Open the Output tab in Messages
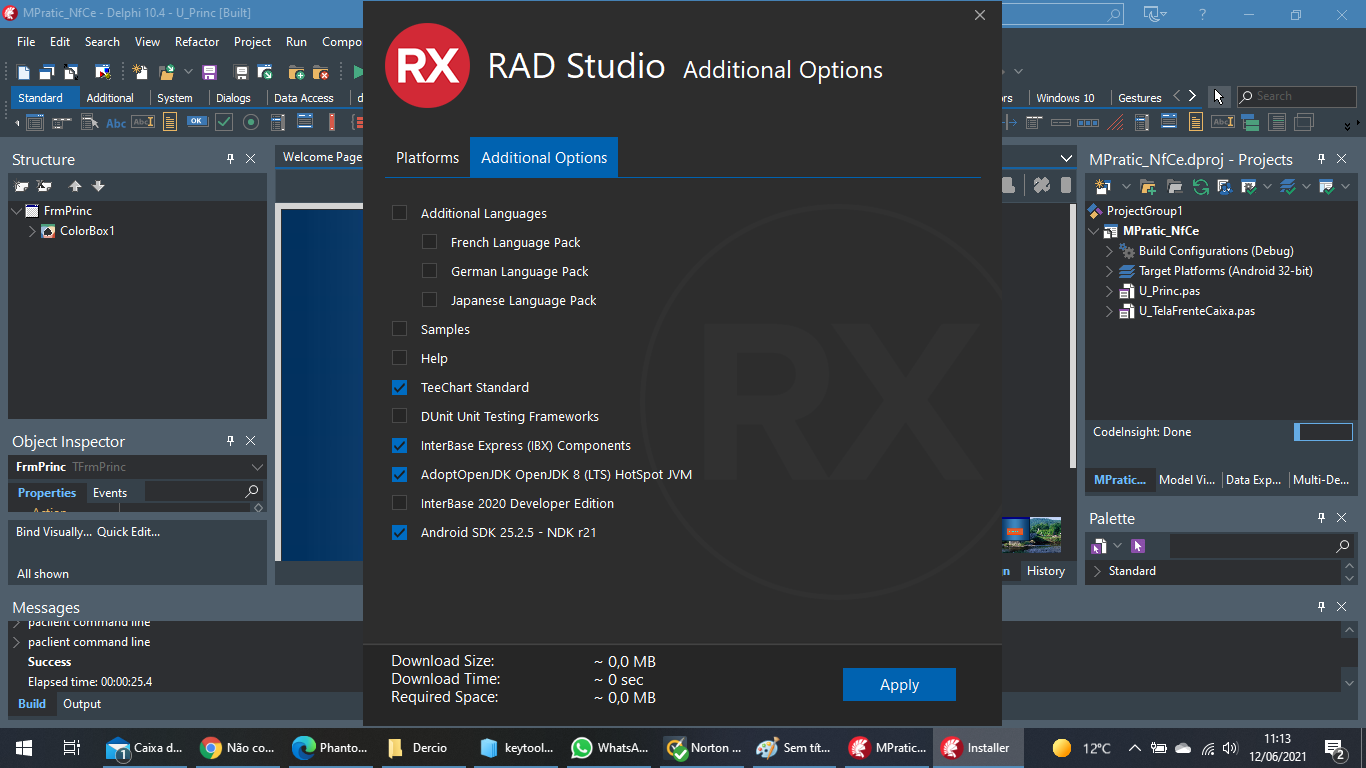This screenshot has width=1366, height=768. pos(82,704)
